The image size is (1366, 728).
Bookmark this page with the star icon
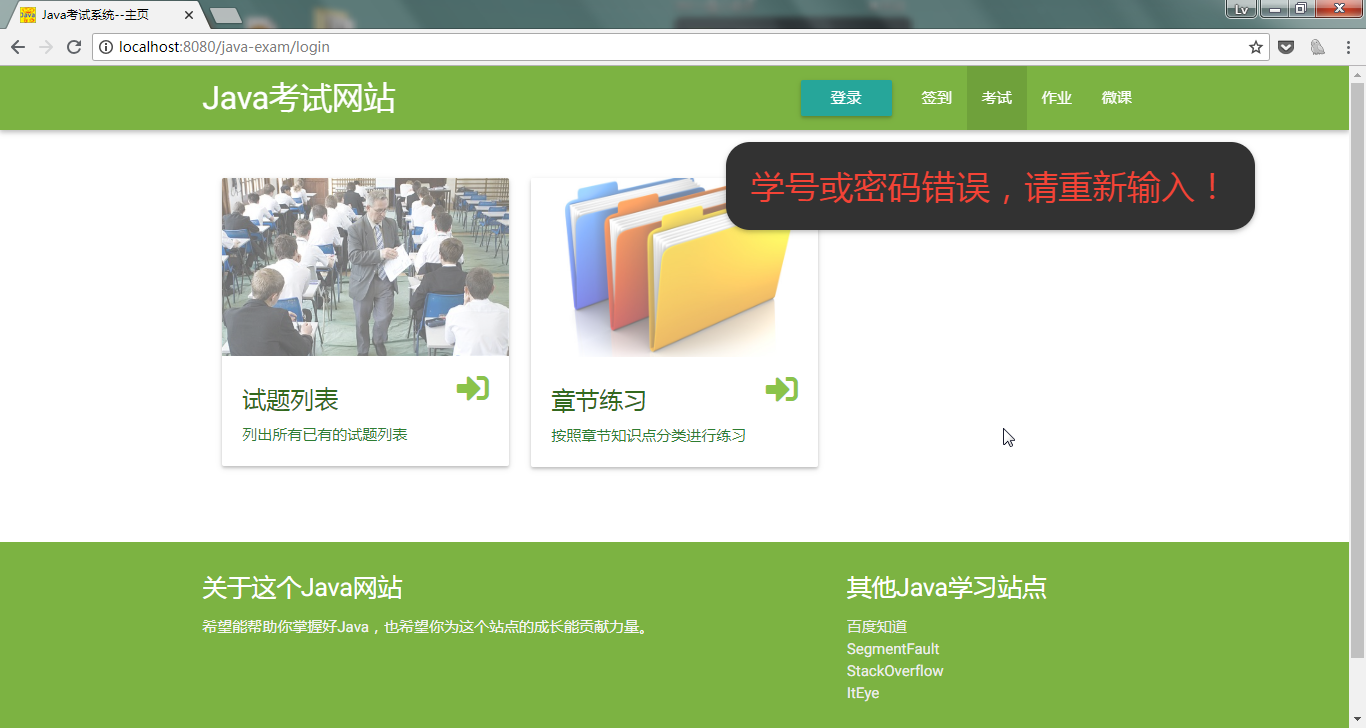point(1256,47)
